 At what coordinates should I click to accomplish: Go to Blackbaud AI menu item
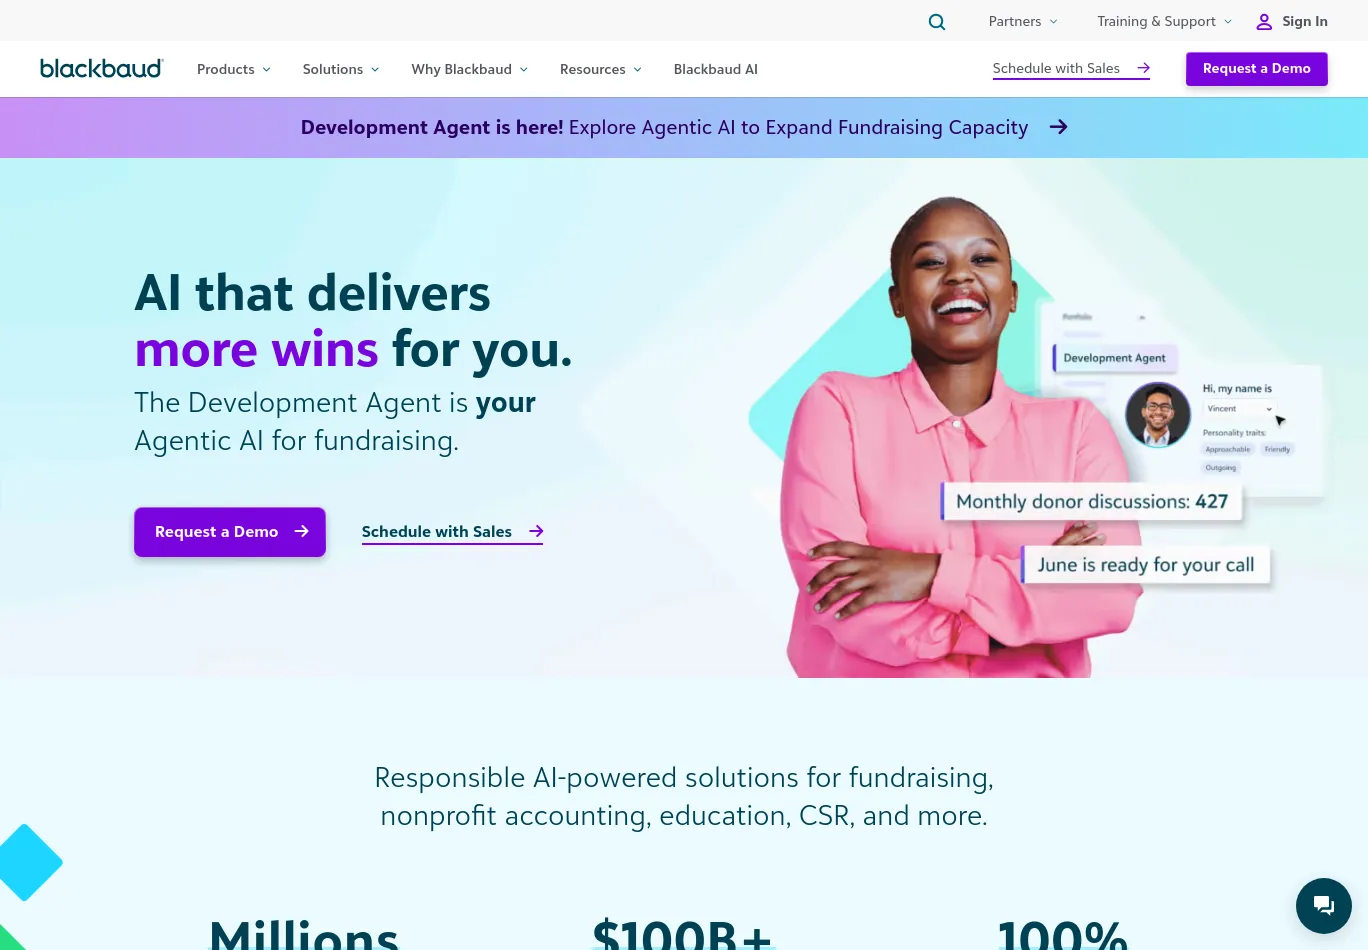coord(716,69)
